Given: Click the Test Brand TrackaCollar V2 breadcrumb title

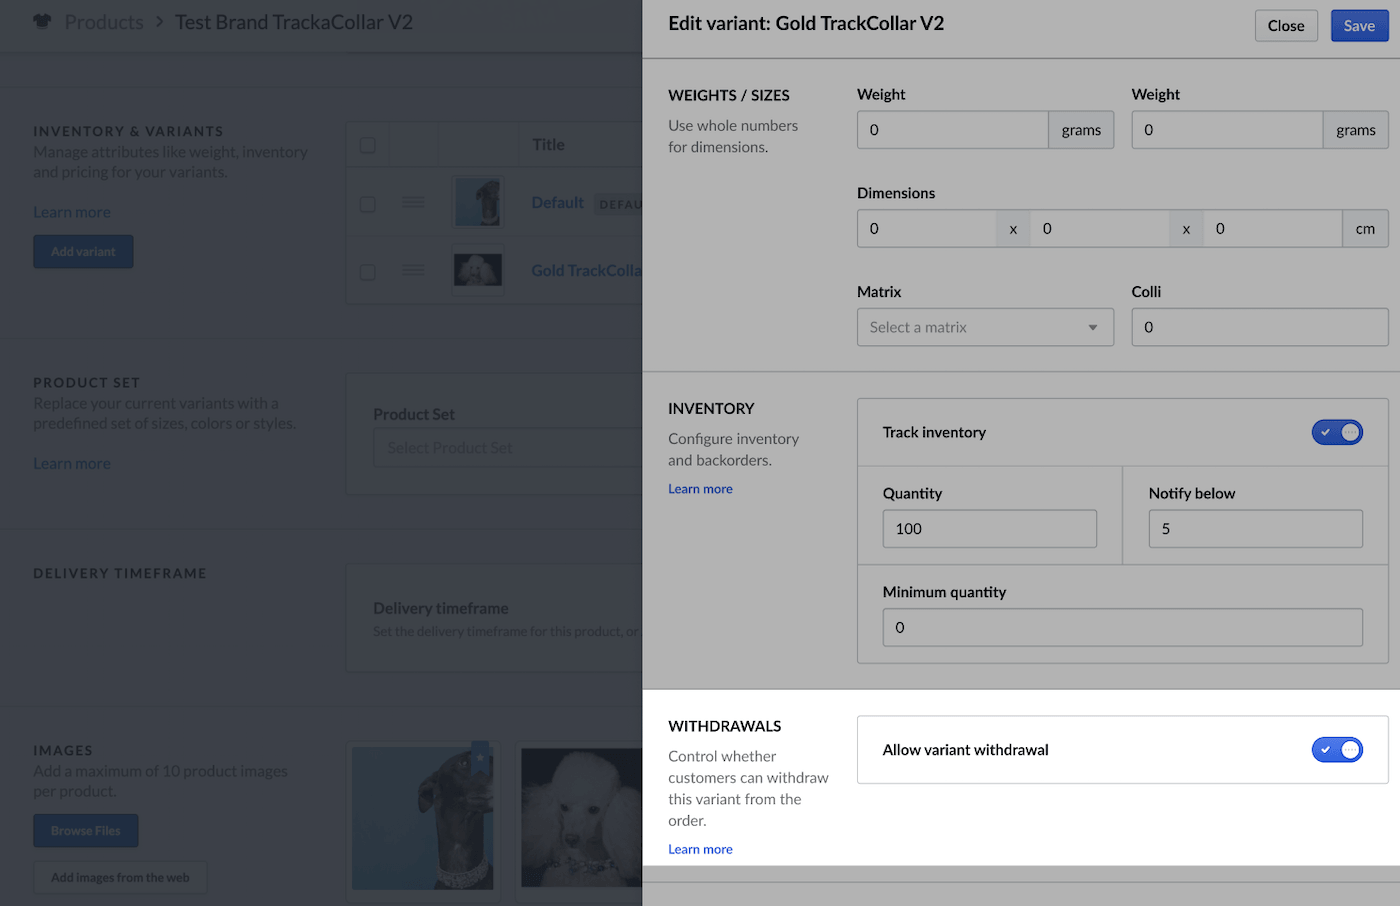Looking at the screenshot, I should coord(294,22).
